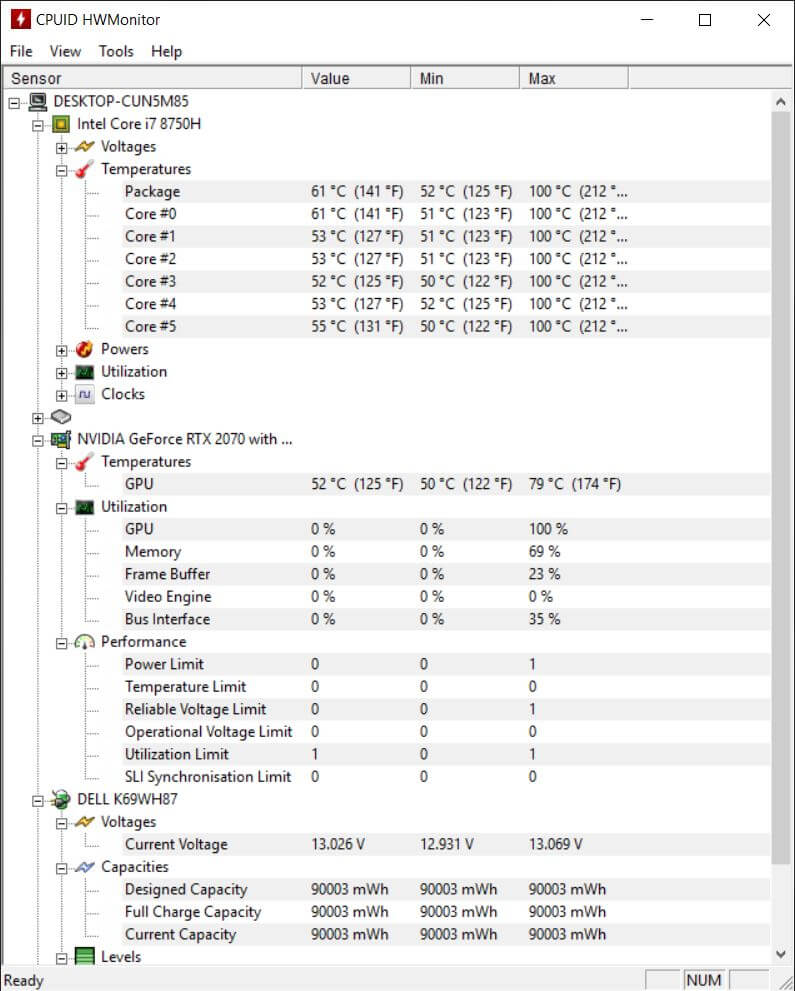
Task: Click the unnamed hard drive icon
Action: [61, 417]
